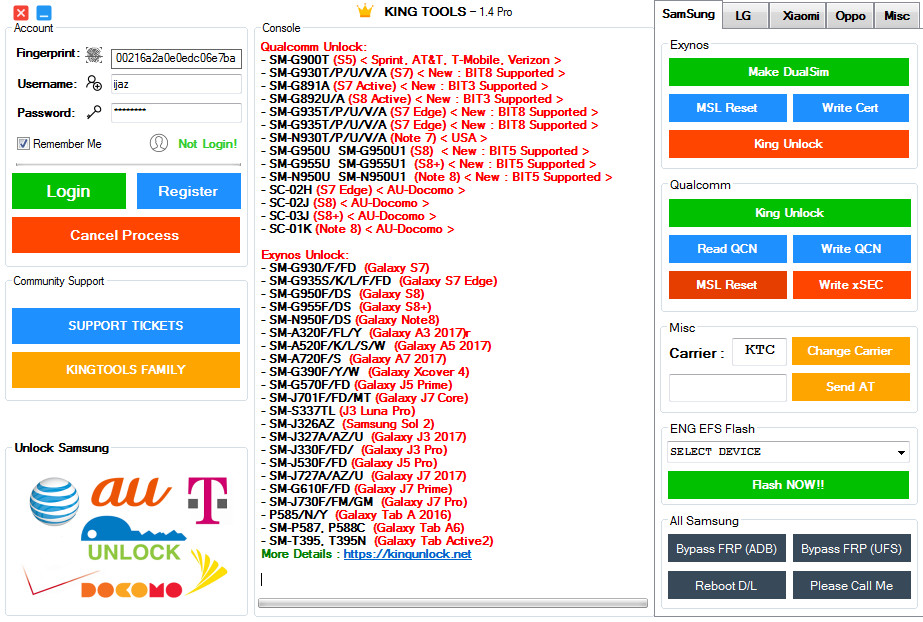Click the UNLOCK key graphic
Screen dimensions: 923x622
[x=134, y=539]
